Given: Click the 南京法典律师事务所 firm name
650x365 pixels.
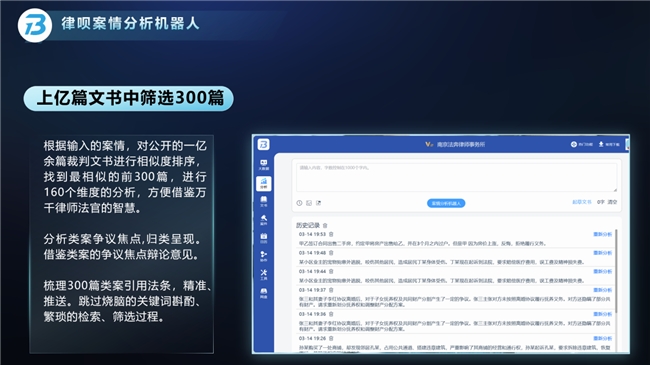Looking at the screenshot, I should point(461,144).
